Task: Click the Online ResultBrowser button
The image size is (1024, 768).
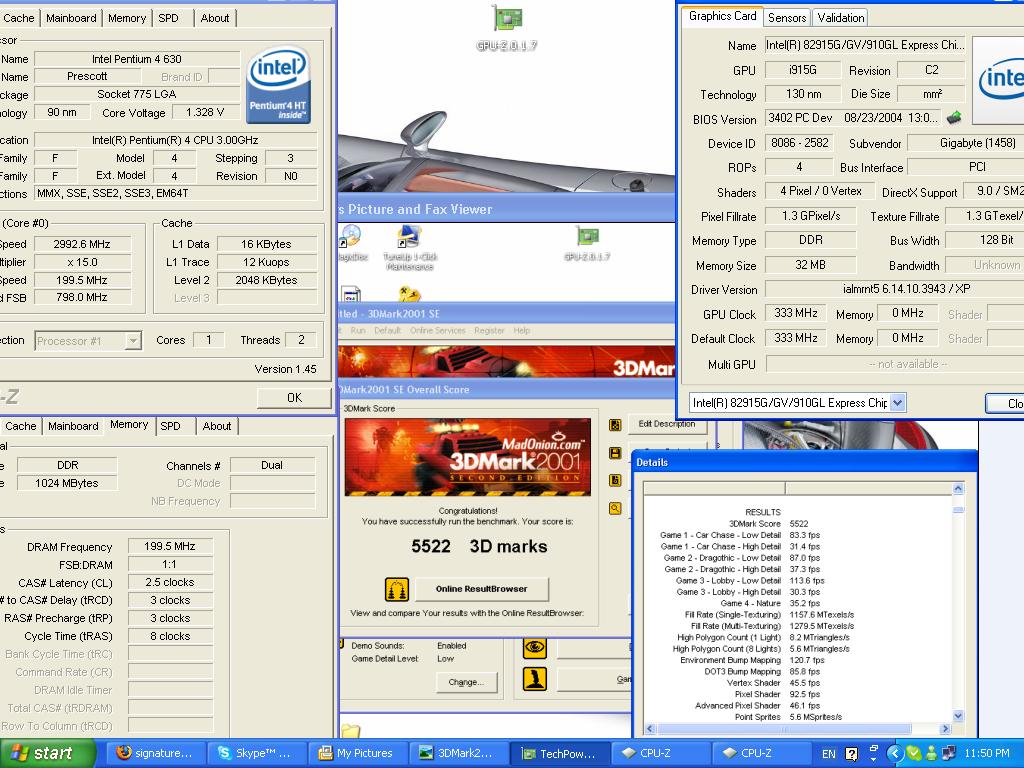Action: (x=481, y=589)
